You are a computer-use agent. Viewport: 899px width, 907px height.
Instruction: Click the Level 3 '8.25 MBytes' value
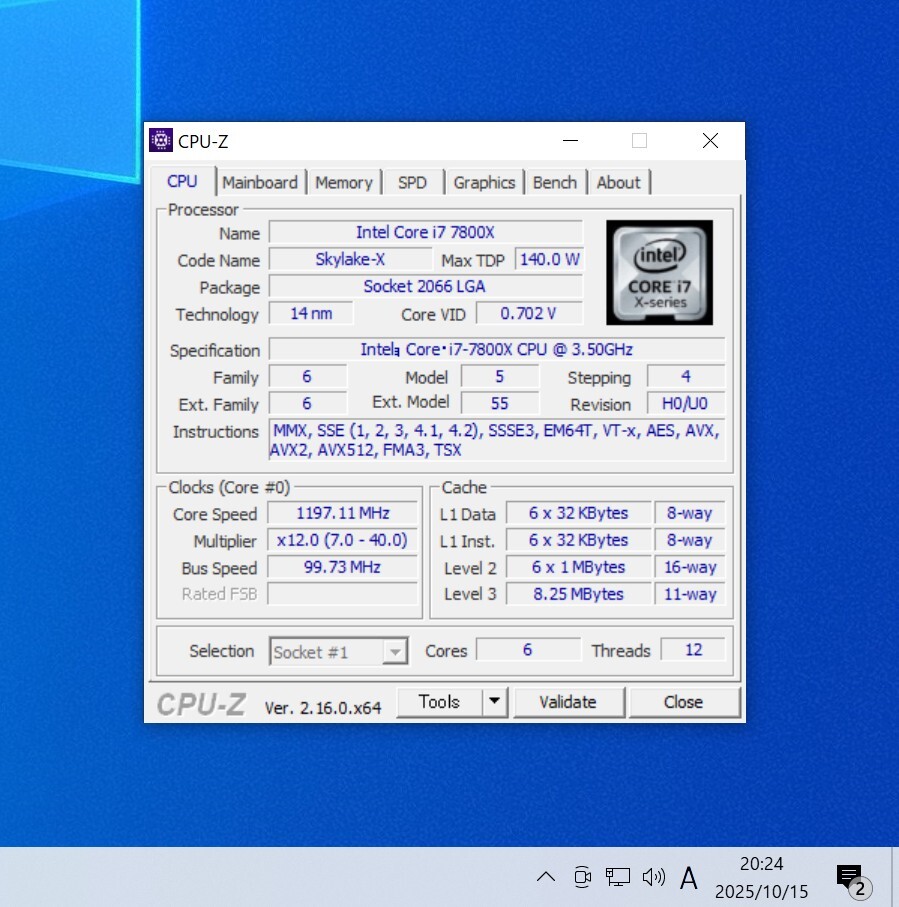pyautogui.click(x=579, y=594)
